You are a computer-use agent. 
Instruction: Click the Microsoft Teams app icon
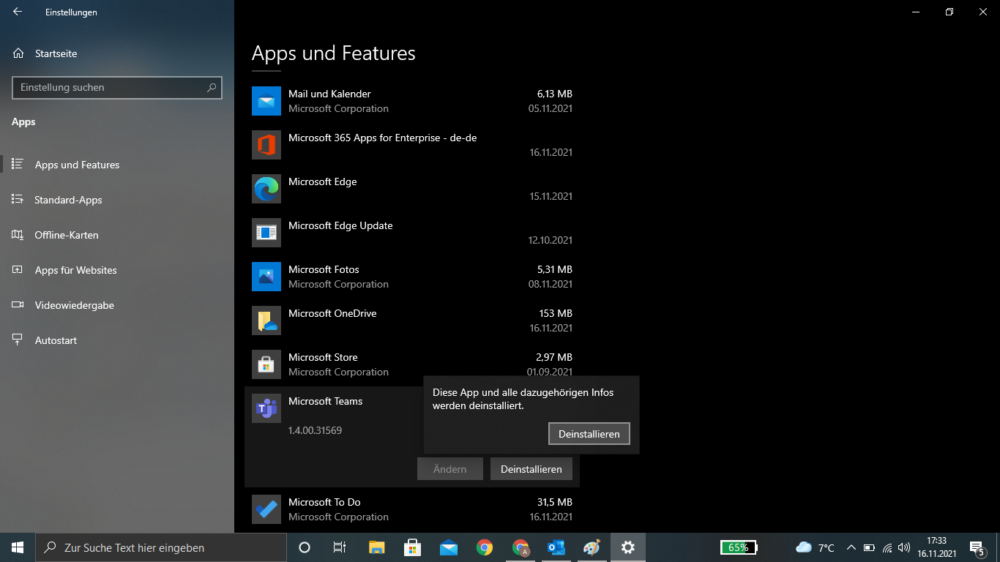pos(266,409)
